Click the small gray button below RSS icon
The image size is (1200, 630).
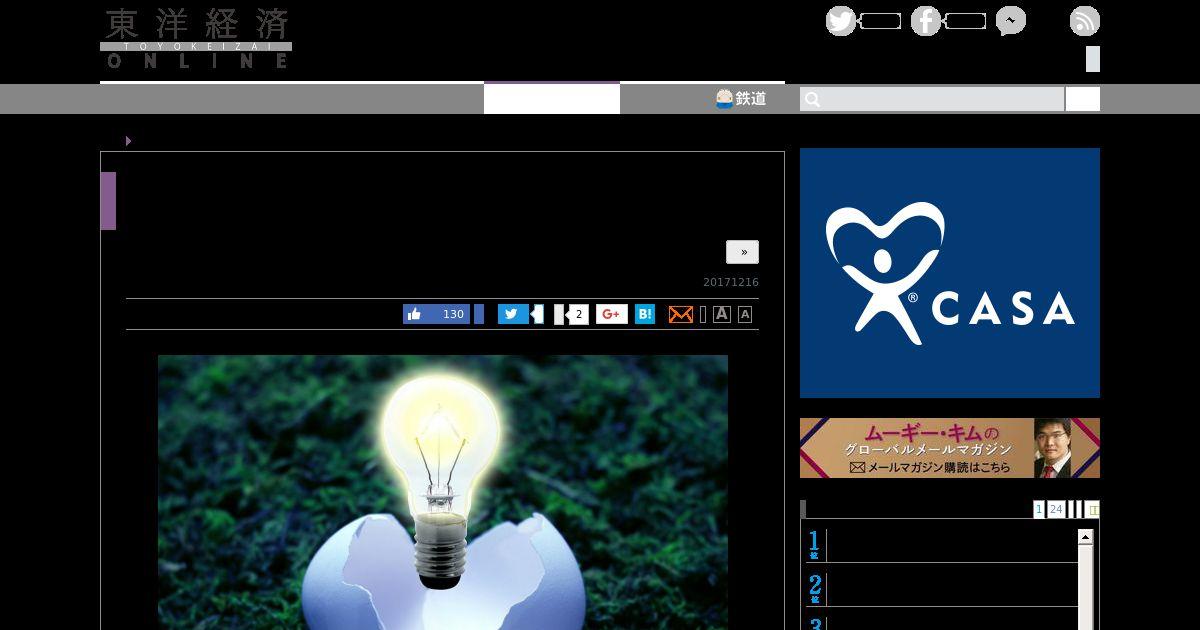1093,59
